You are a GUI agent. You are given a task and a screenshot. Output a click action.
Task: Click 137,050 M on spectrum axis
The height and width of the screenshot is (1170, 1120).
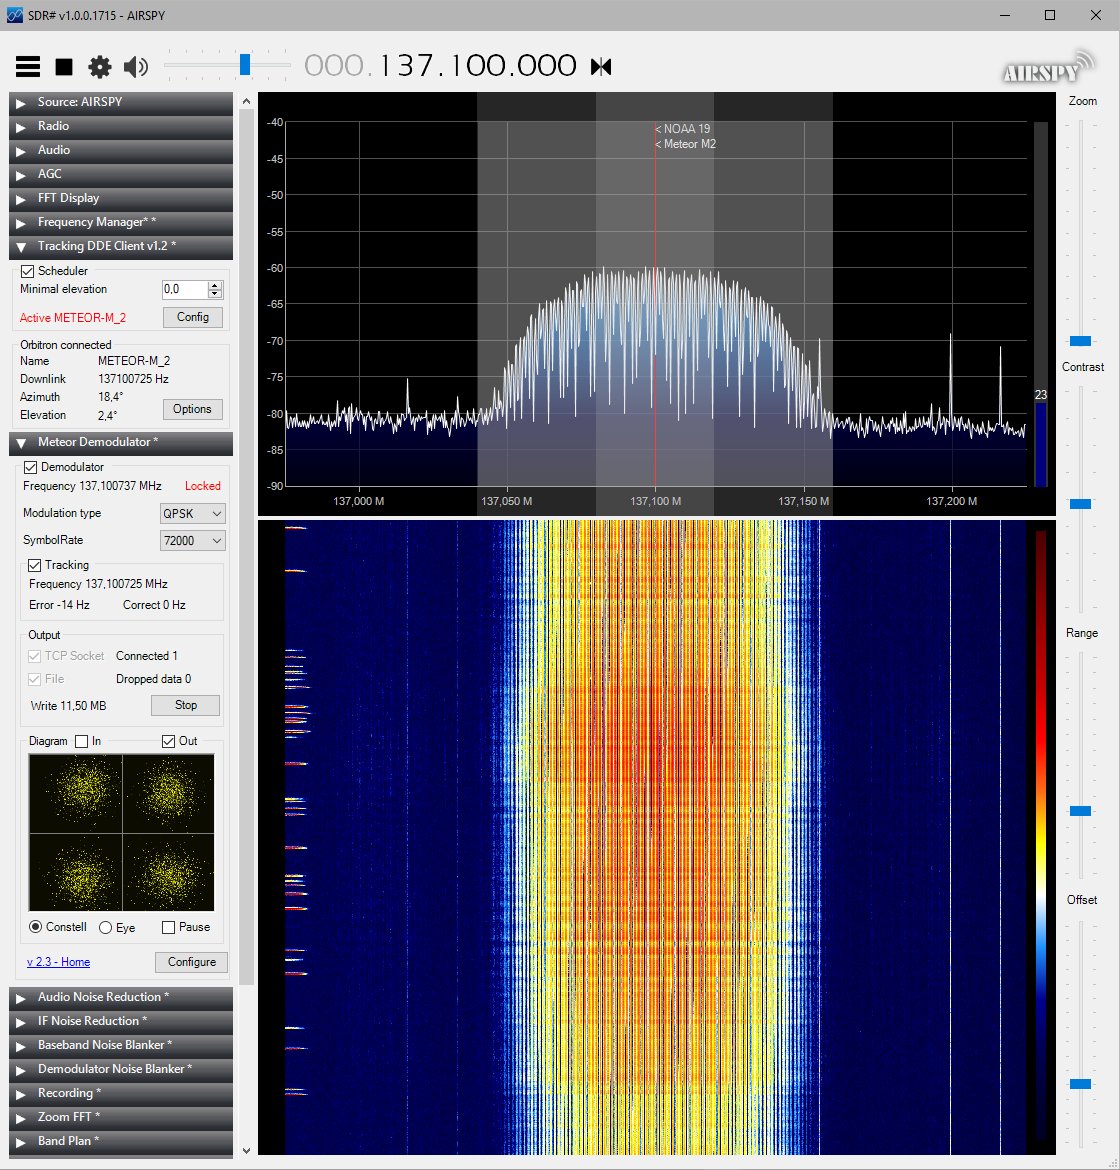pyautogui.click(x=507, y=501)
